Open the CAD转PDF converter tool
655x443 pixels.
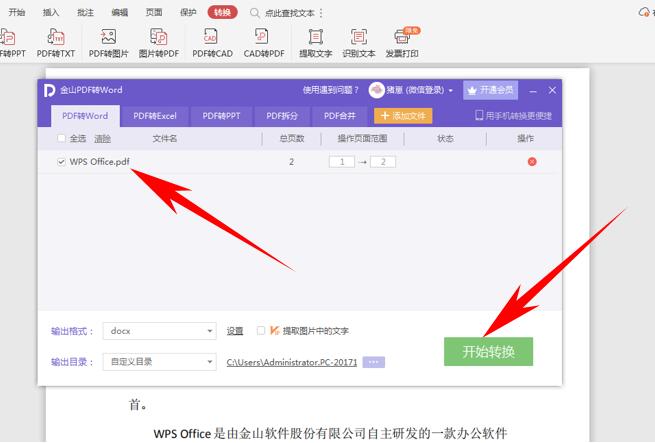click(264, 43)
